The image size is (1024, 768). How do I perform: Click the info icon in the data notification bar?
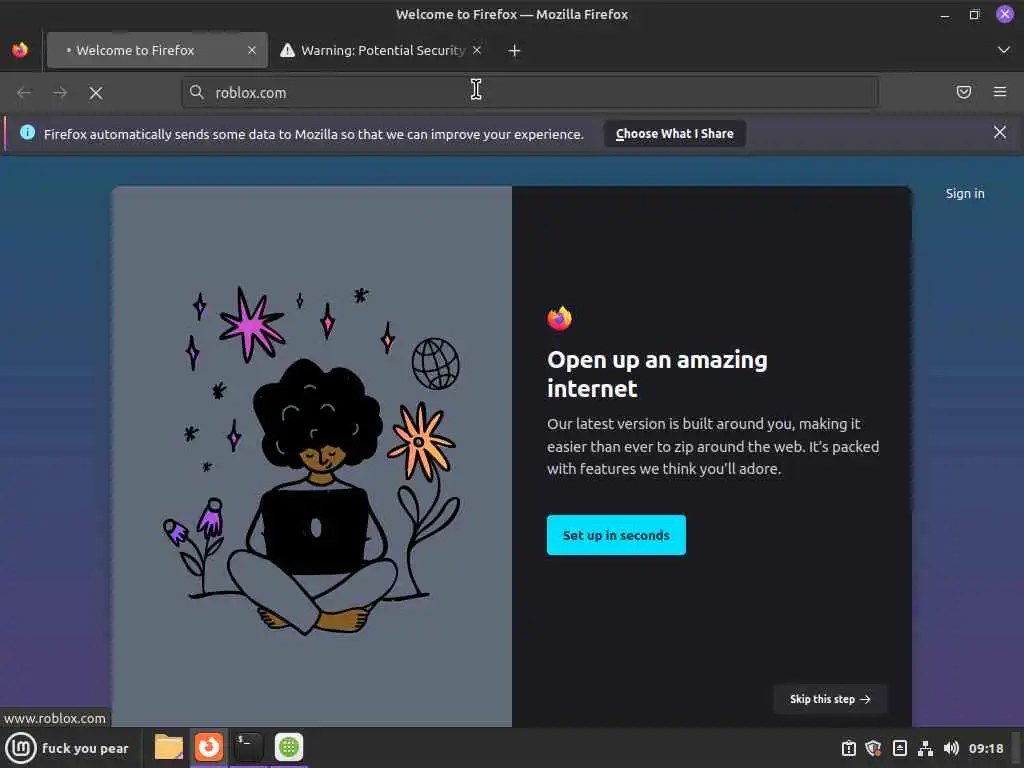click(x=27, y=133)
